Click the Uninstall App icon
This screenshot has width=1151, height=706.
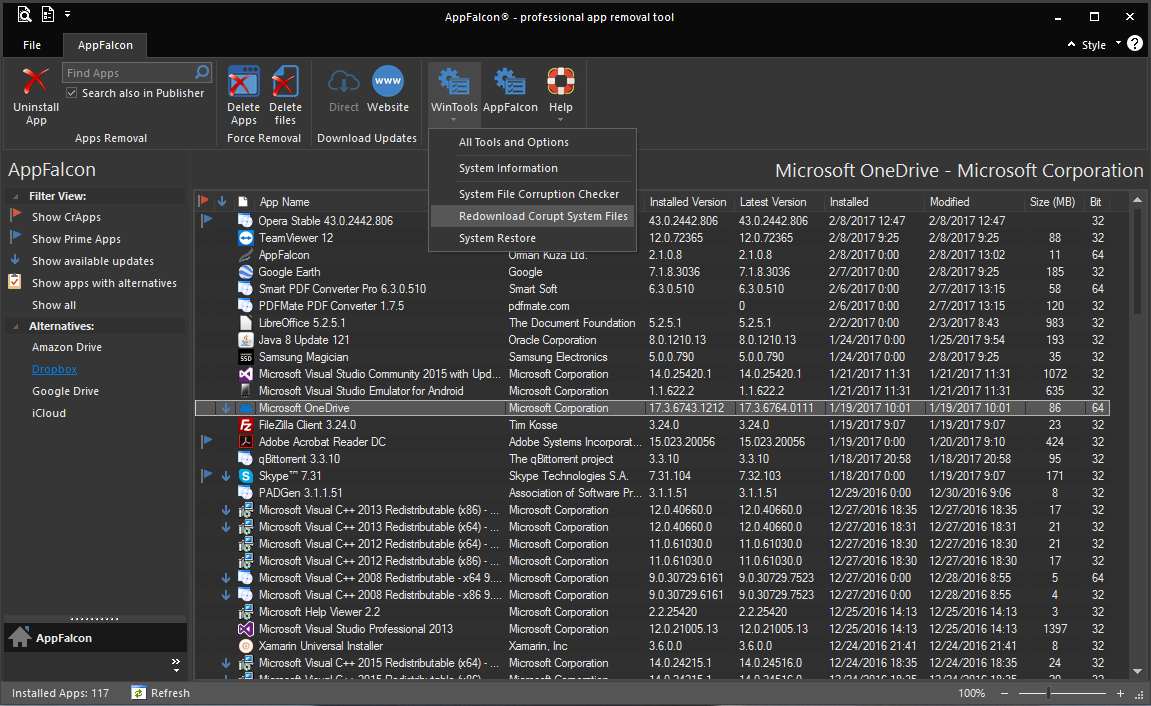click(36, 82)
